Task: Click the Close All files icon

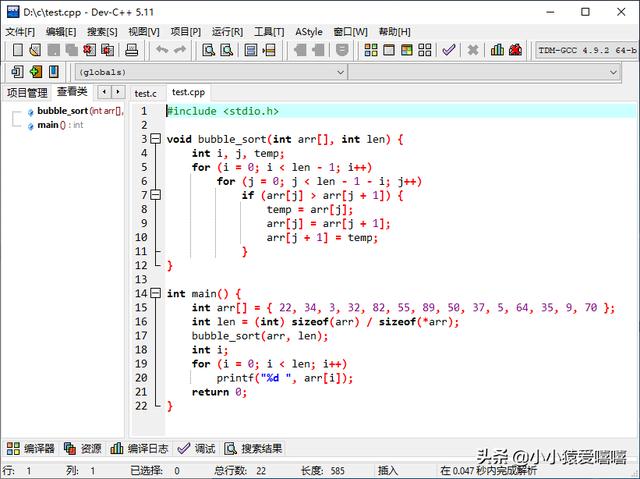Action: point(107,50)
